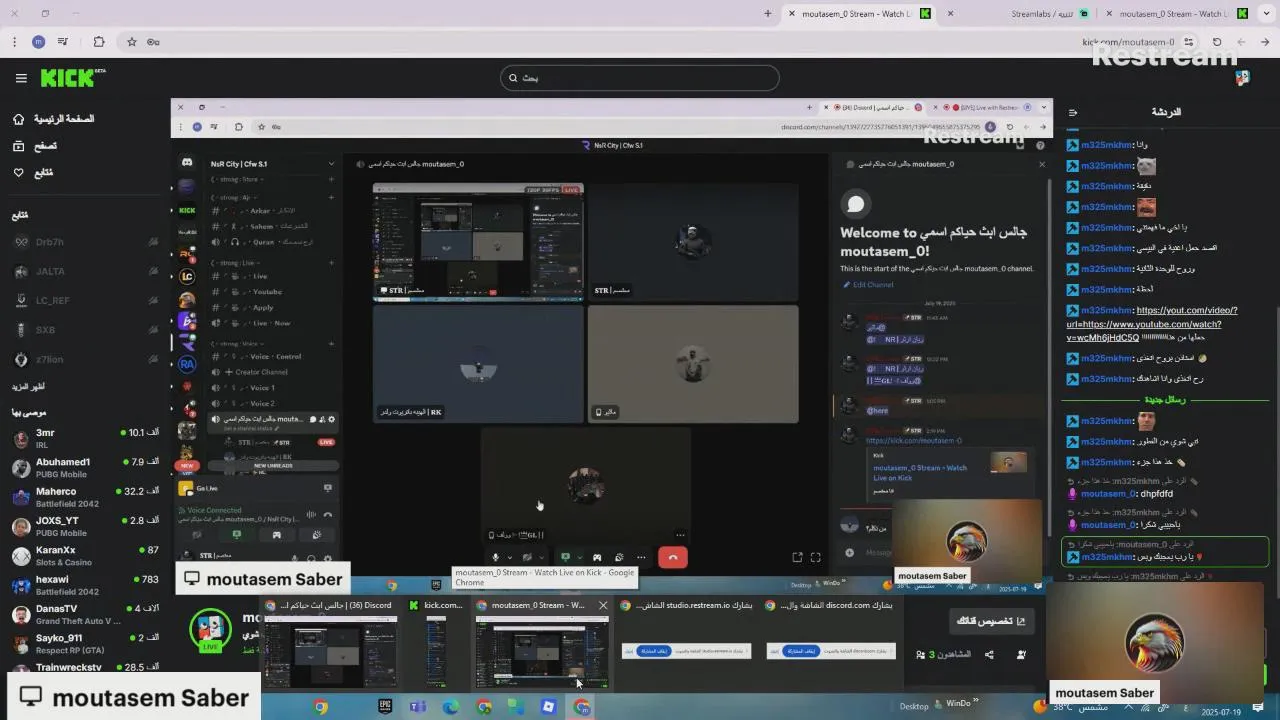Click the red disconnect call button
1280x720 pixels.
pyautogui.click(x=673, y=558)
